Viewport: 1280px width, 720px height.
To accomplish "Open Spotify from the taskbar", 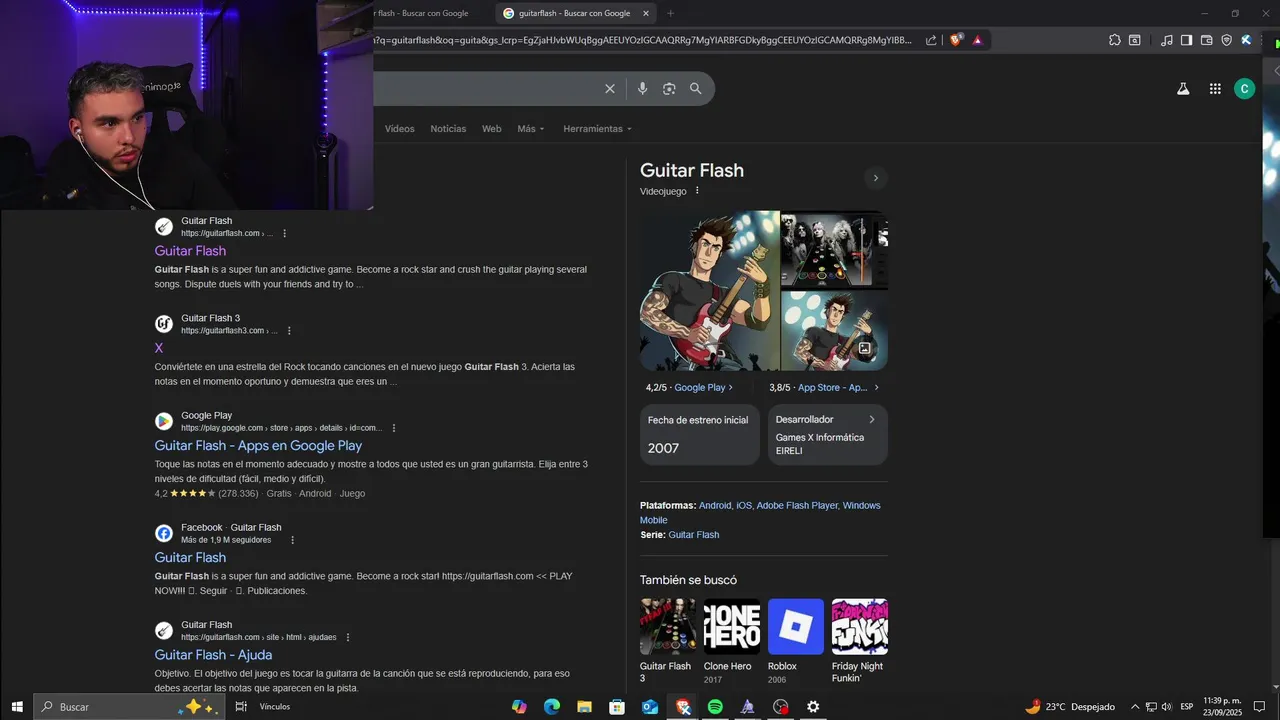I will pos(715,707).
